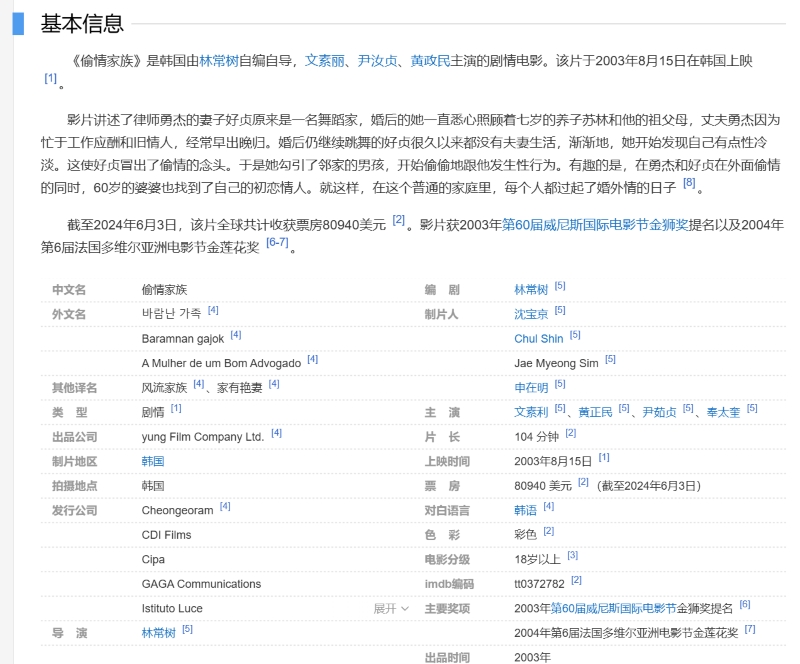Screen dimensions: 800x664
Task: Open 第60届威尼斯国际电影节 in the 主要奖项 row
Action: click(612, 608)
